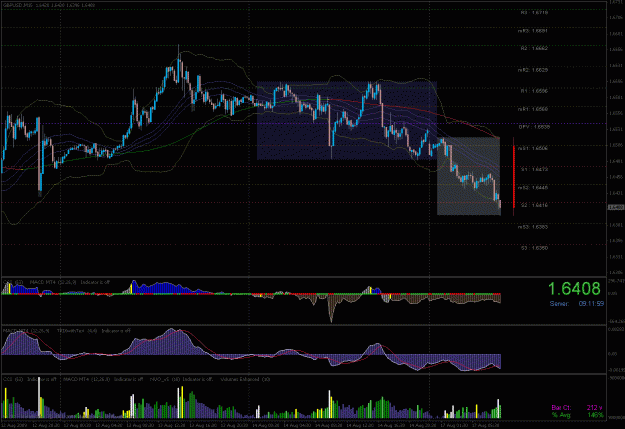Select the blue shaded session rectangle
Screen dimensions: 625x429
pyautogui.click(x=347, y=120)
